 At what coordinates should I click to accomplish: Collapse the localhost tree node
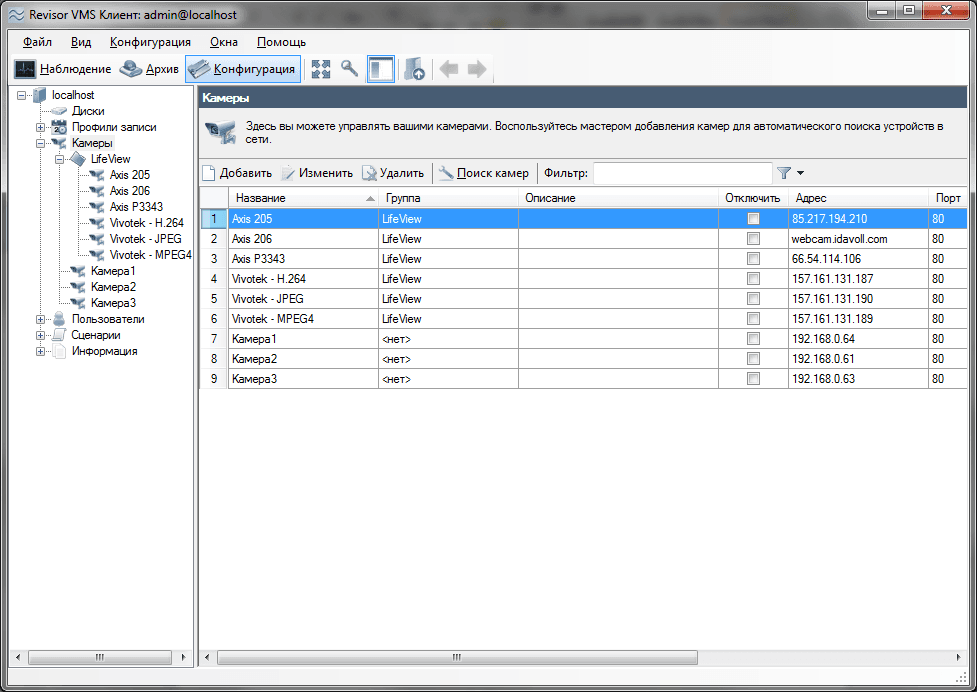point(21,95)
